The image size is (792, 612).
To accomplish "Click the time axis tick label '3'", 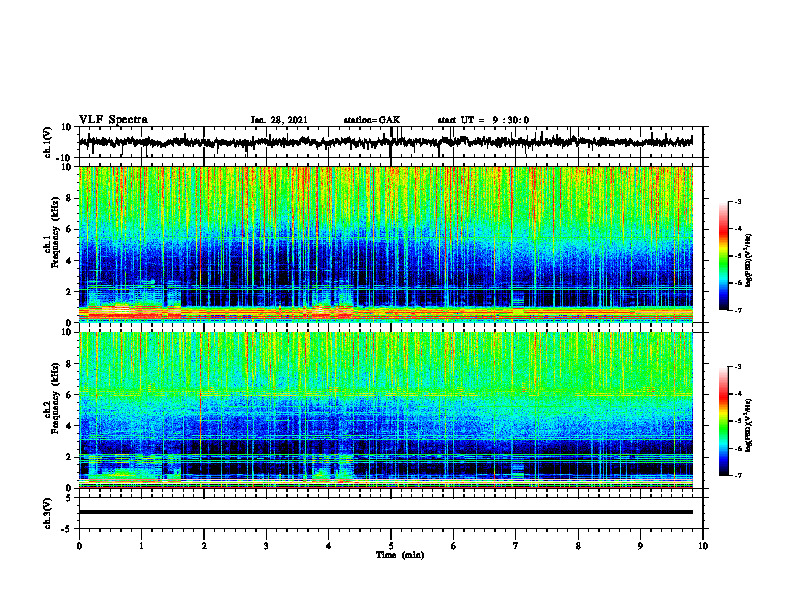I will 266,546.
